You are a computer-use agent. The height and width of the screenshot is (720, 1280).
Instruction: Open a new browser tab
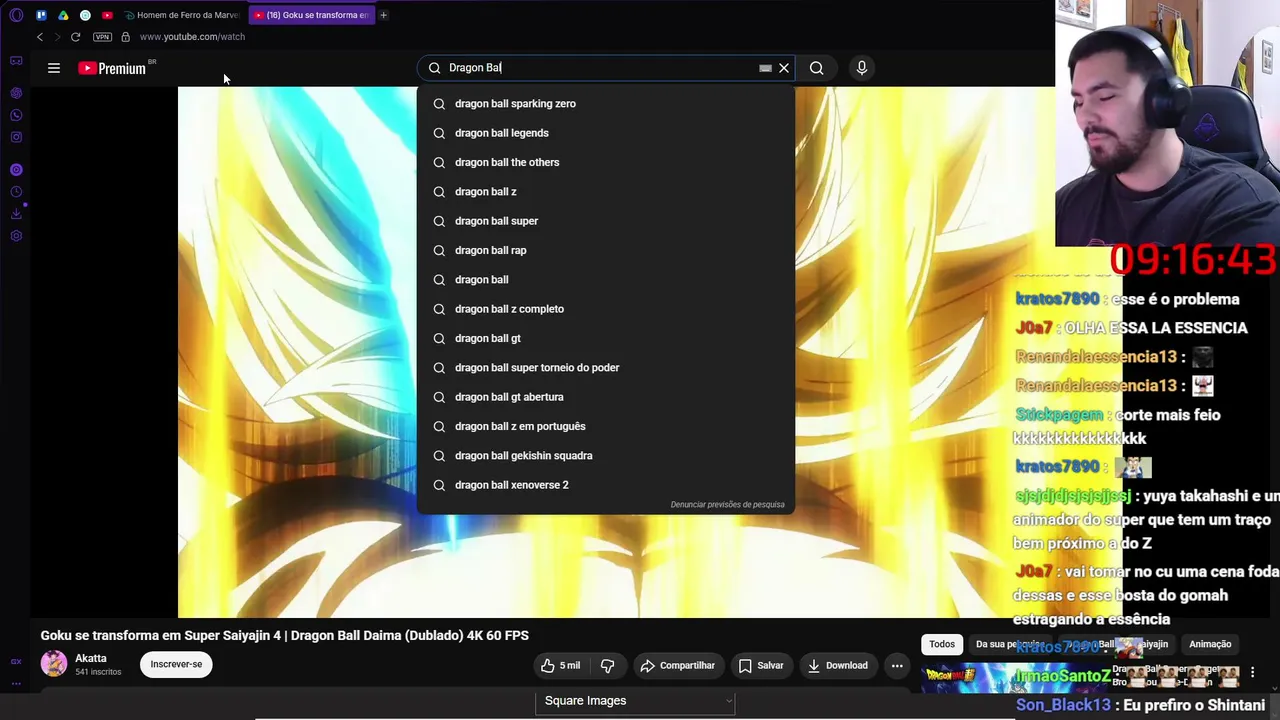pos(383,15)
